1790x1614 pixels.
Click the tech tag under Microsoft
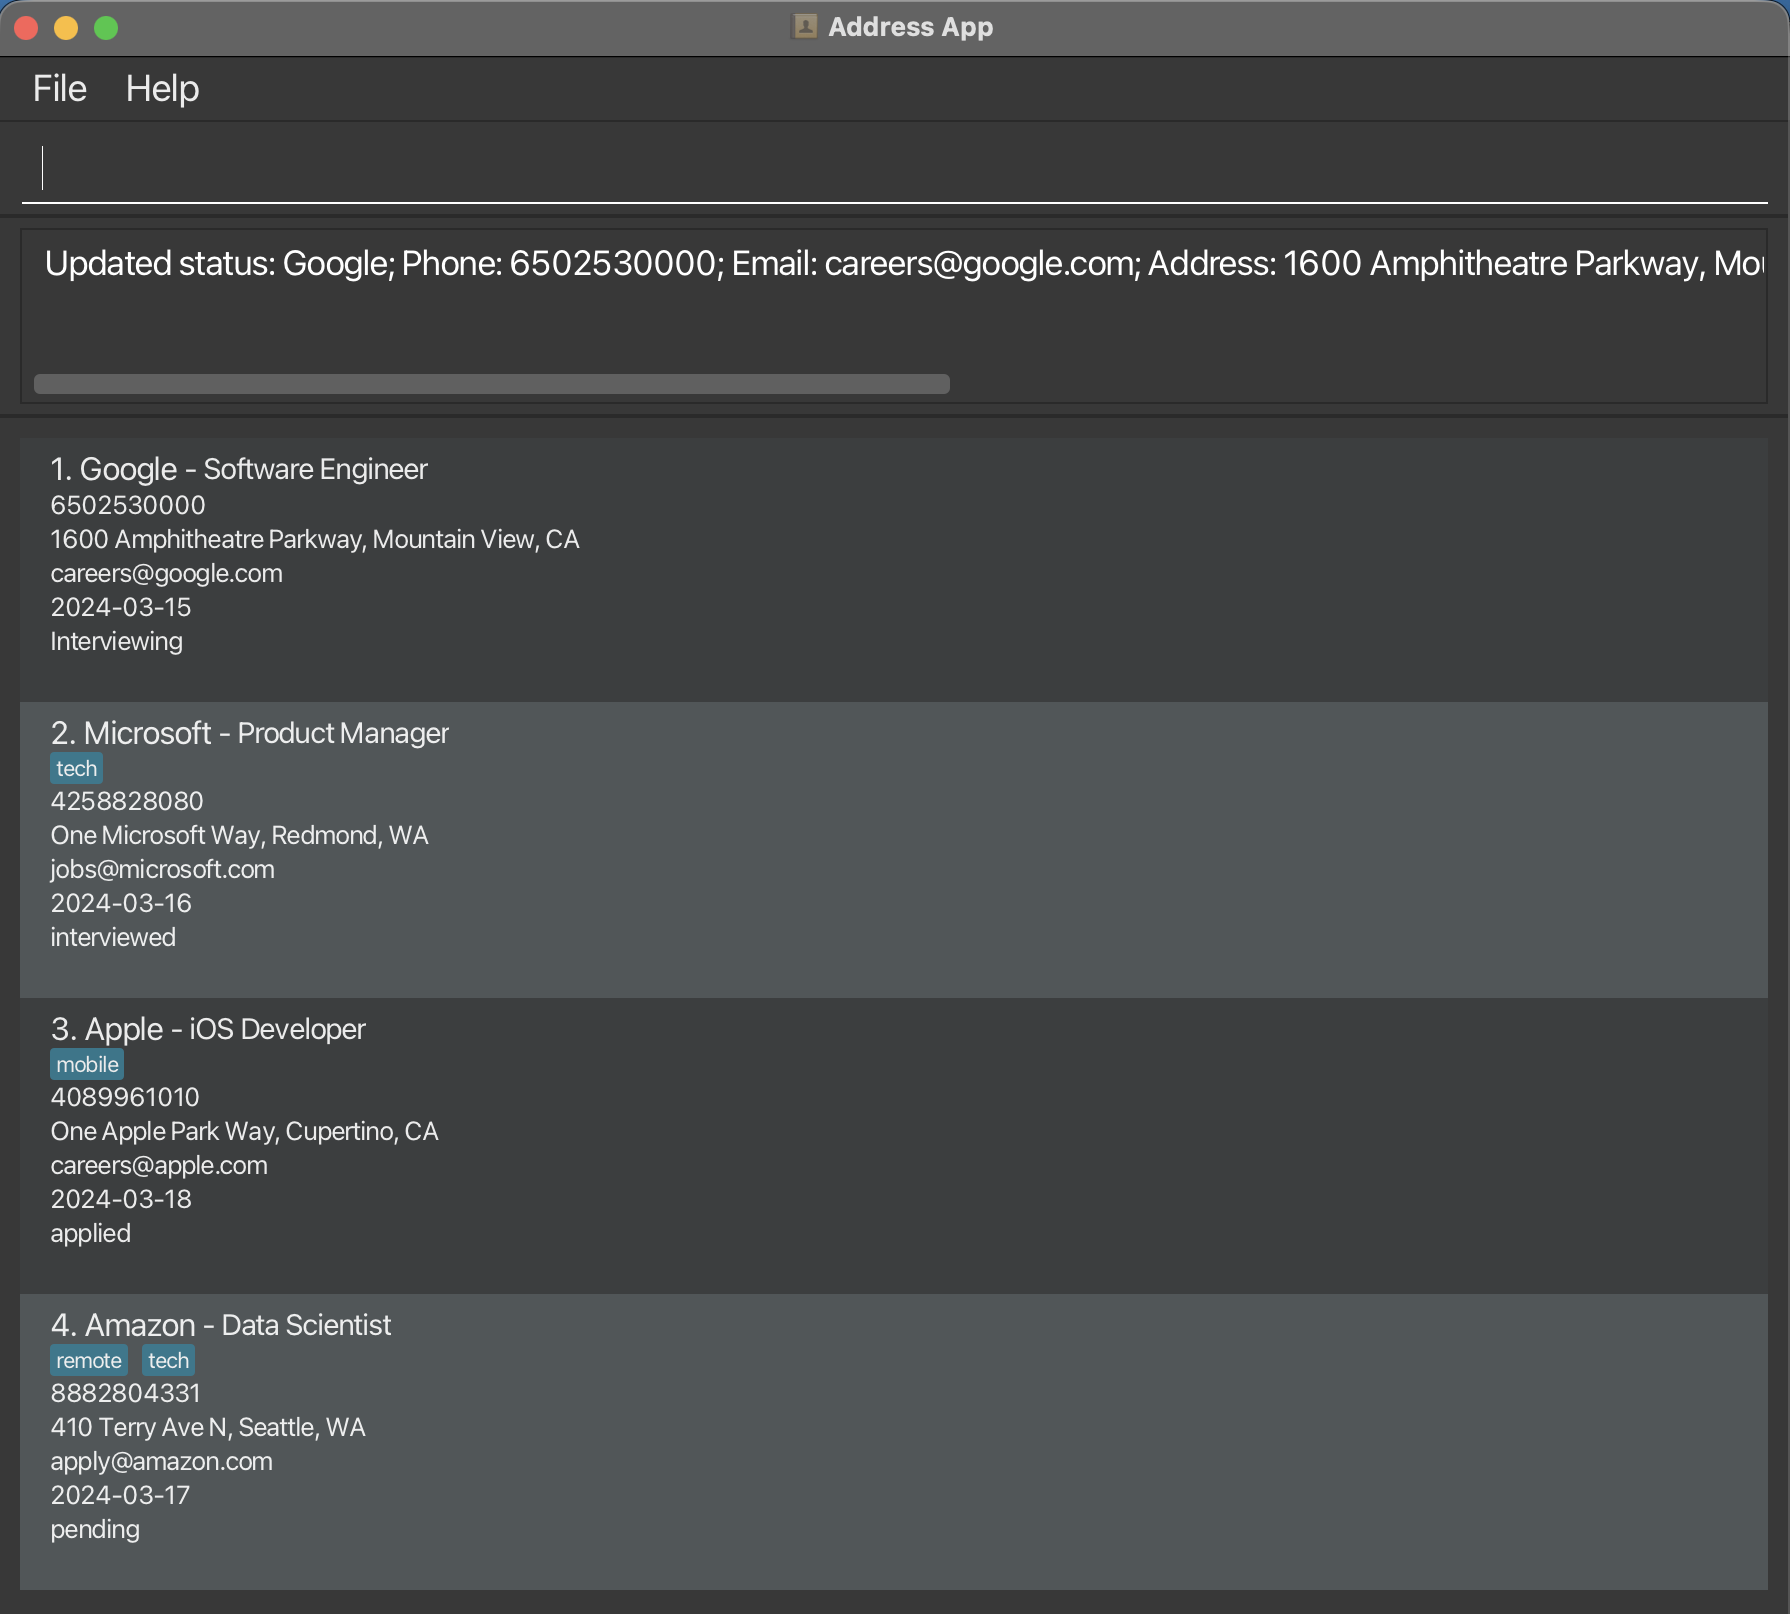76,768
